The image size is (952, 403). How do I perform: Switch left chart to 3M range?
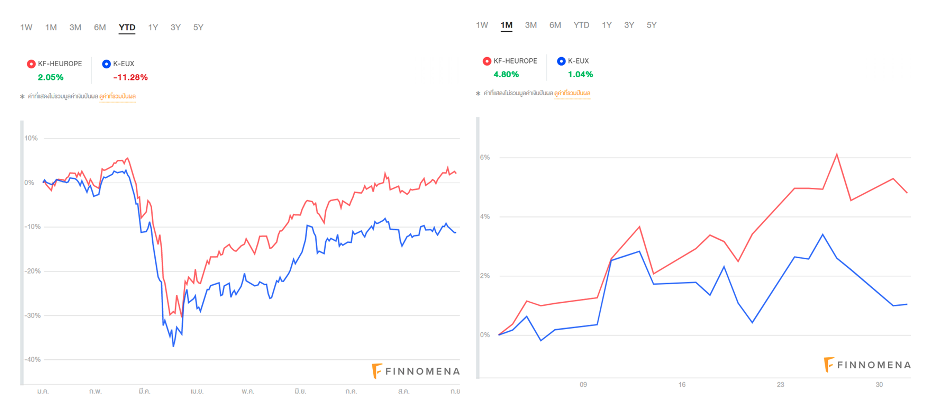[75, 27]
